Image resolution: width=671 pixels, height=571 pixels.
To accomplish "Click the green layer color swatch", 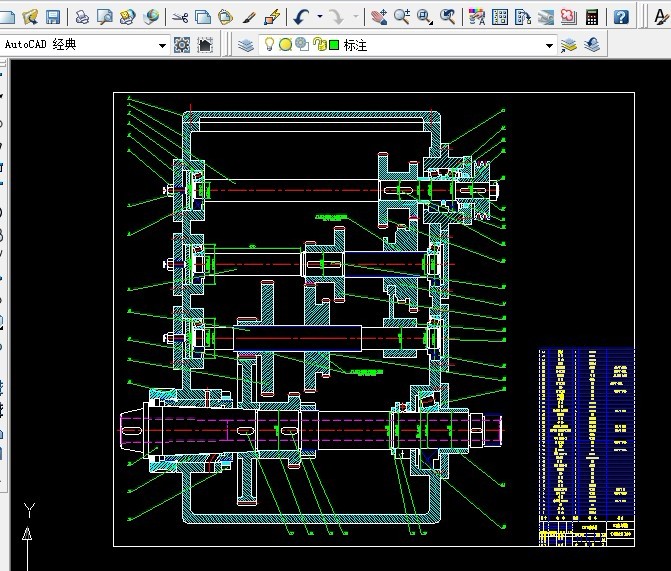I will [334, 45].
